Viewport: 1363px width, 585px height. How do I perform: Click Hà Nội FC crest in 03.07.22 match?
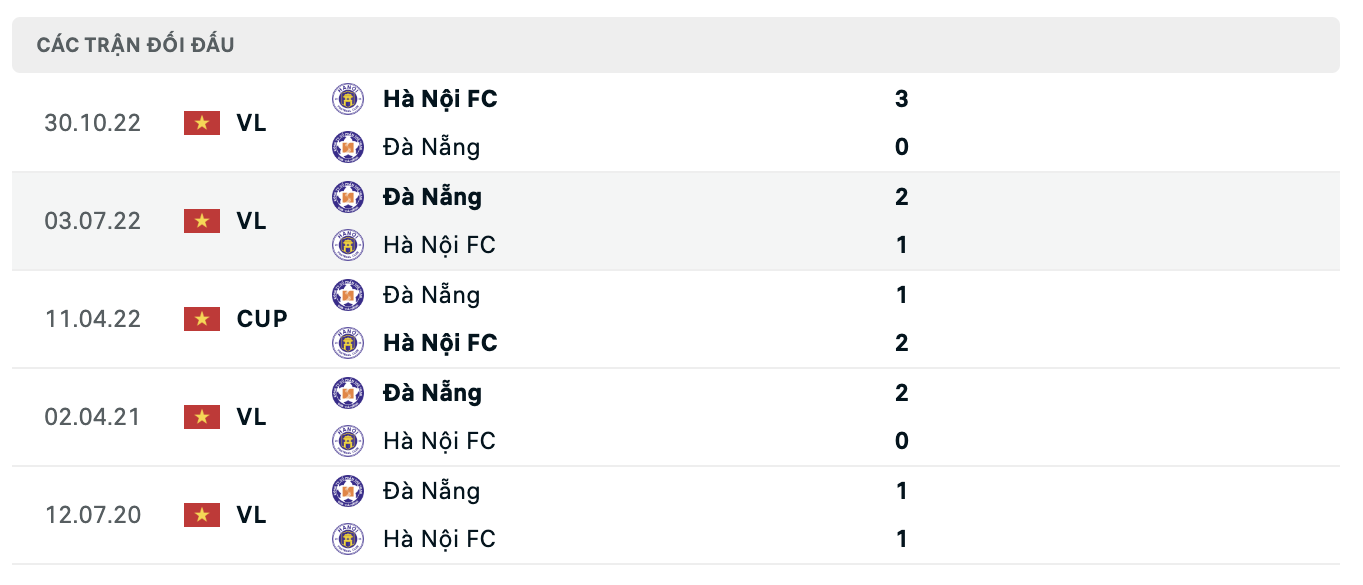point(348,245)
